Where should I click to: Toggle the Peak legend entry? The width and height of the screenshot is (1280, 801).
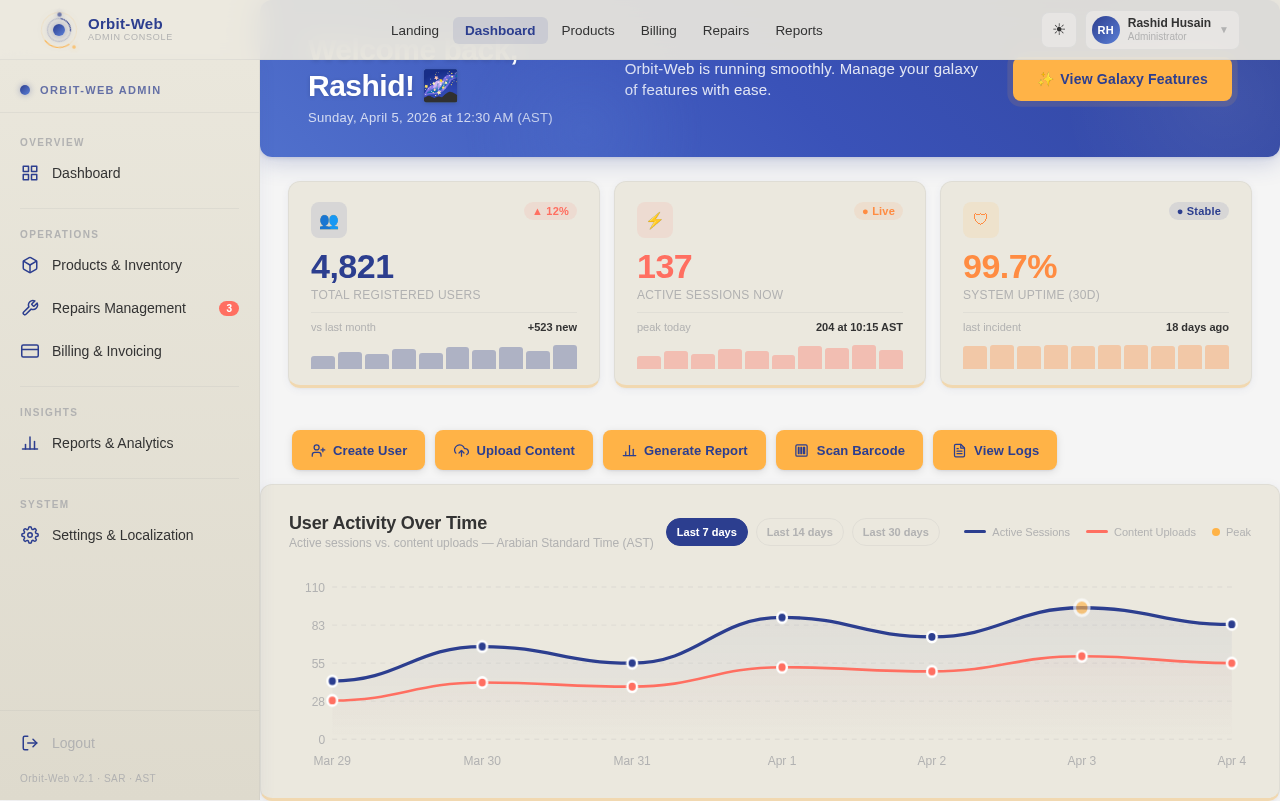[x=1231, y=532]
